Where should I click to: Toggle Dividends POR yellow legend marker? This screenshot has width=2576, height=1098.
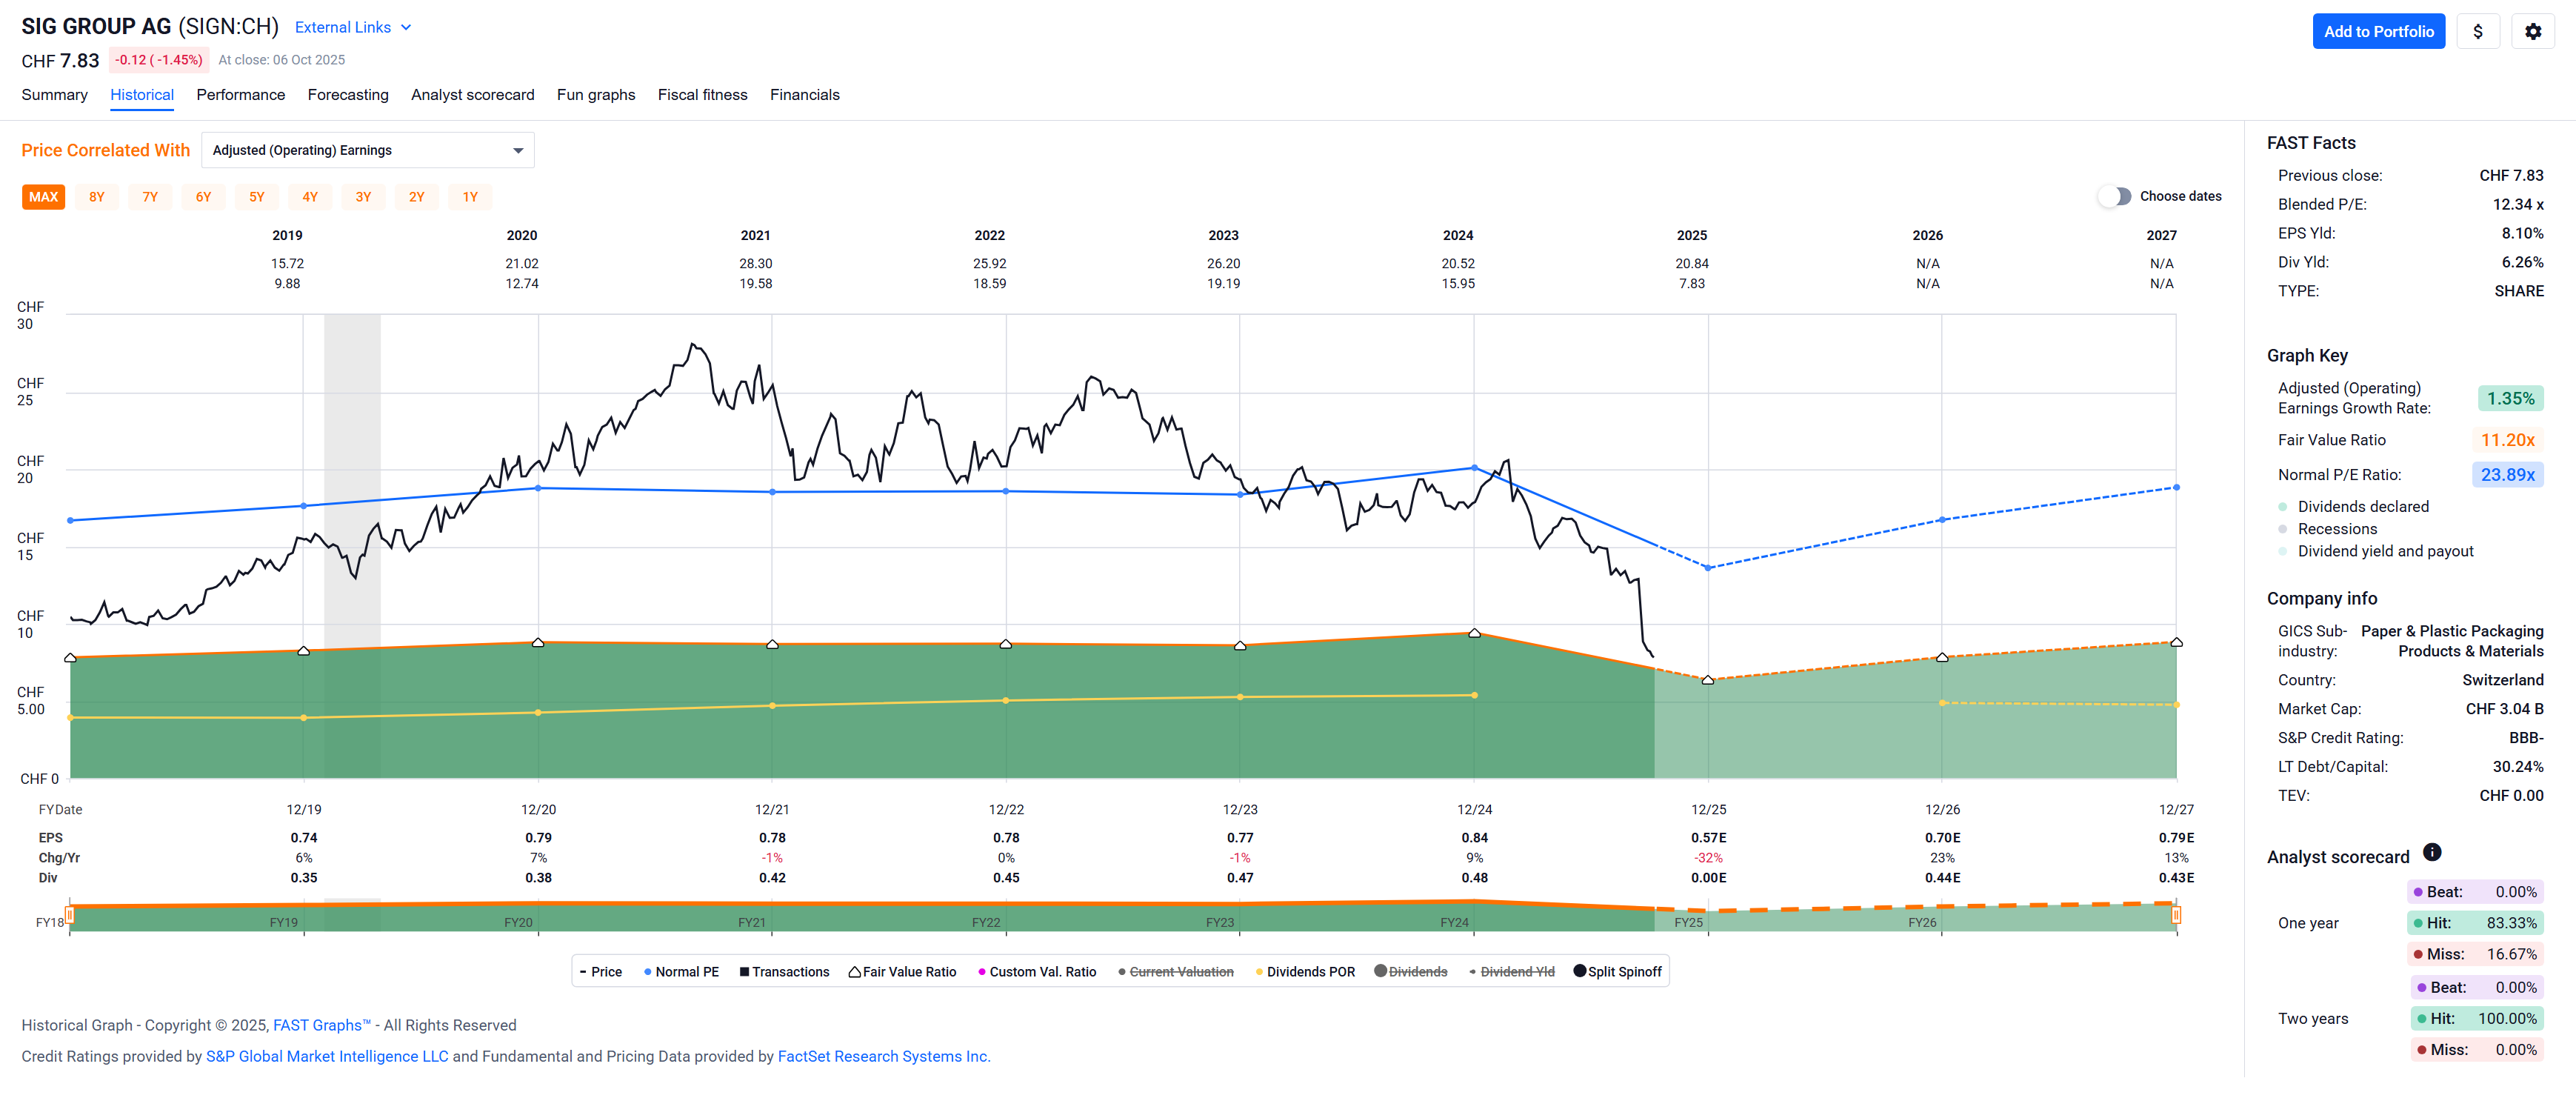[x=1305, y=971]
